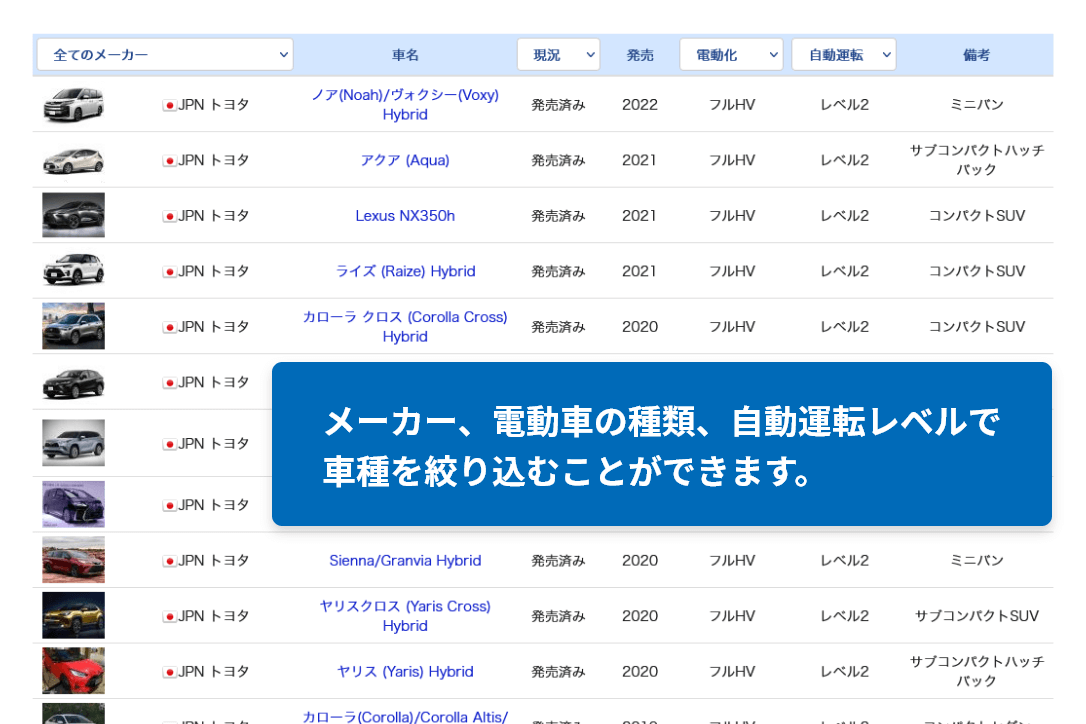Click the Japan flag in the Corolla Cross row
Viewport: 1086px width, 724px height.
(x=169, y=327)
